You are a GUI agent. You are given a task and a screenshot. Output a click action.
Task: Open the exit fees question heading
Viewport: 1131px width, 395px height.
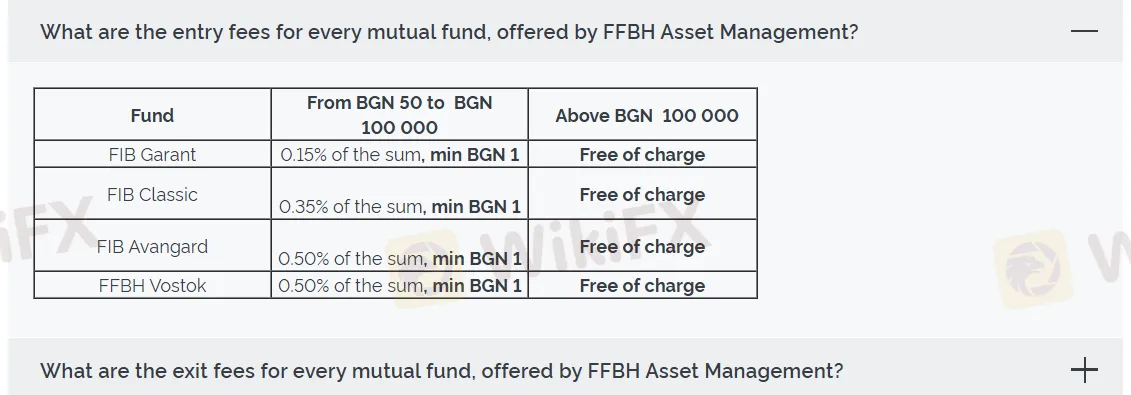(x=441, y=370)
